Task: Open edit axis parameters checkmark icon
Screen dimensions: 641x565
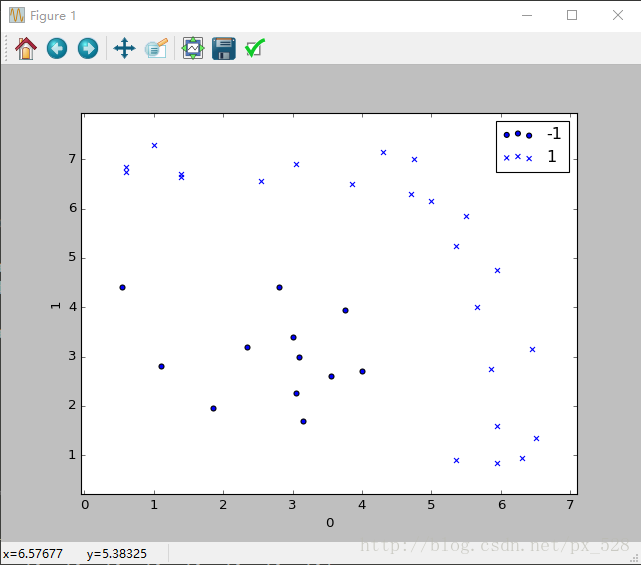Action: (255, 48)
